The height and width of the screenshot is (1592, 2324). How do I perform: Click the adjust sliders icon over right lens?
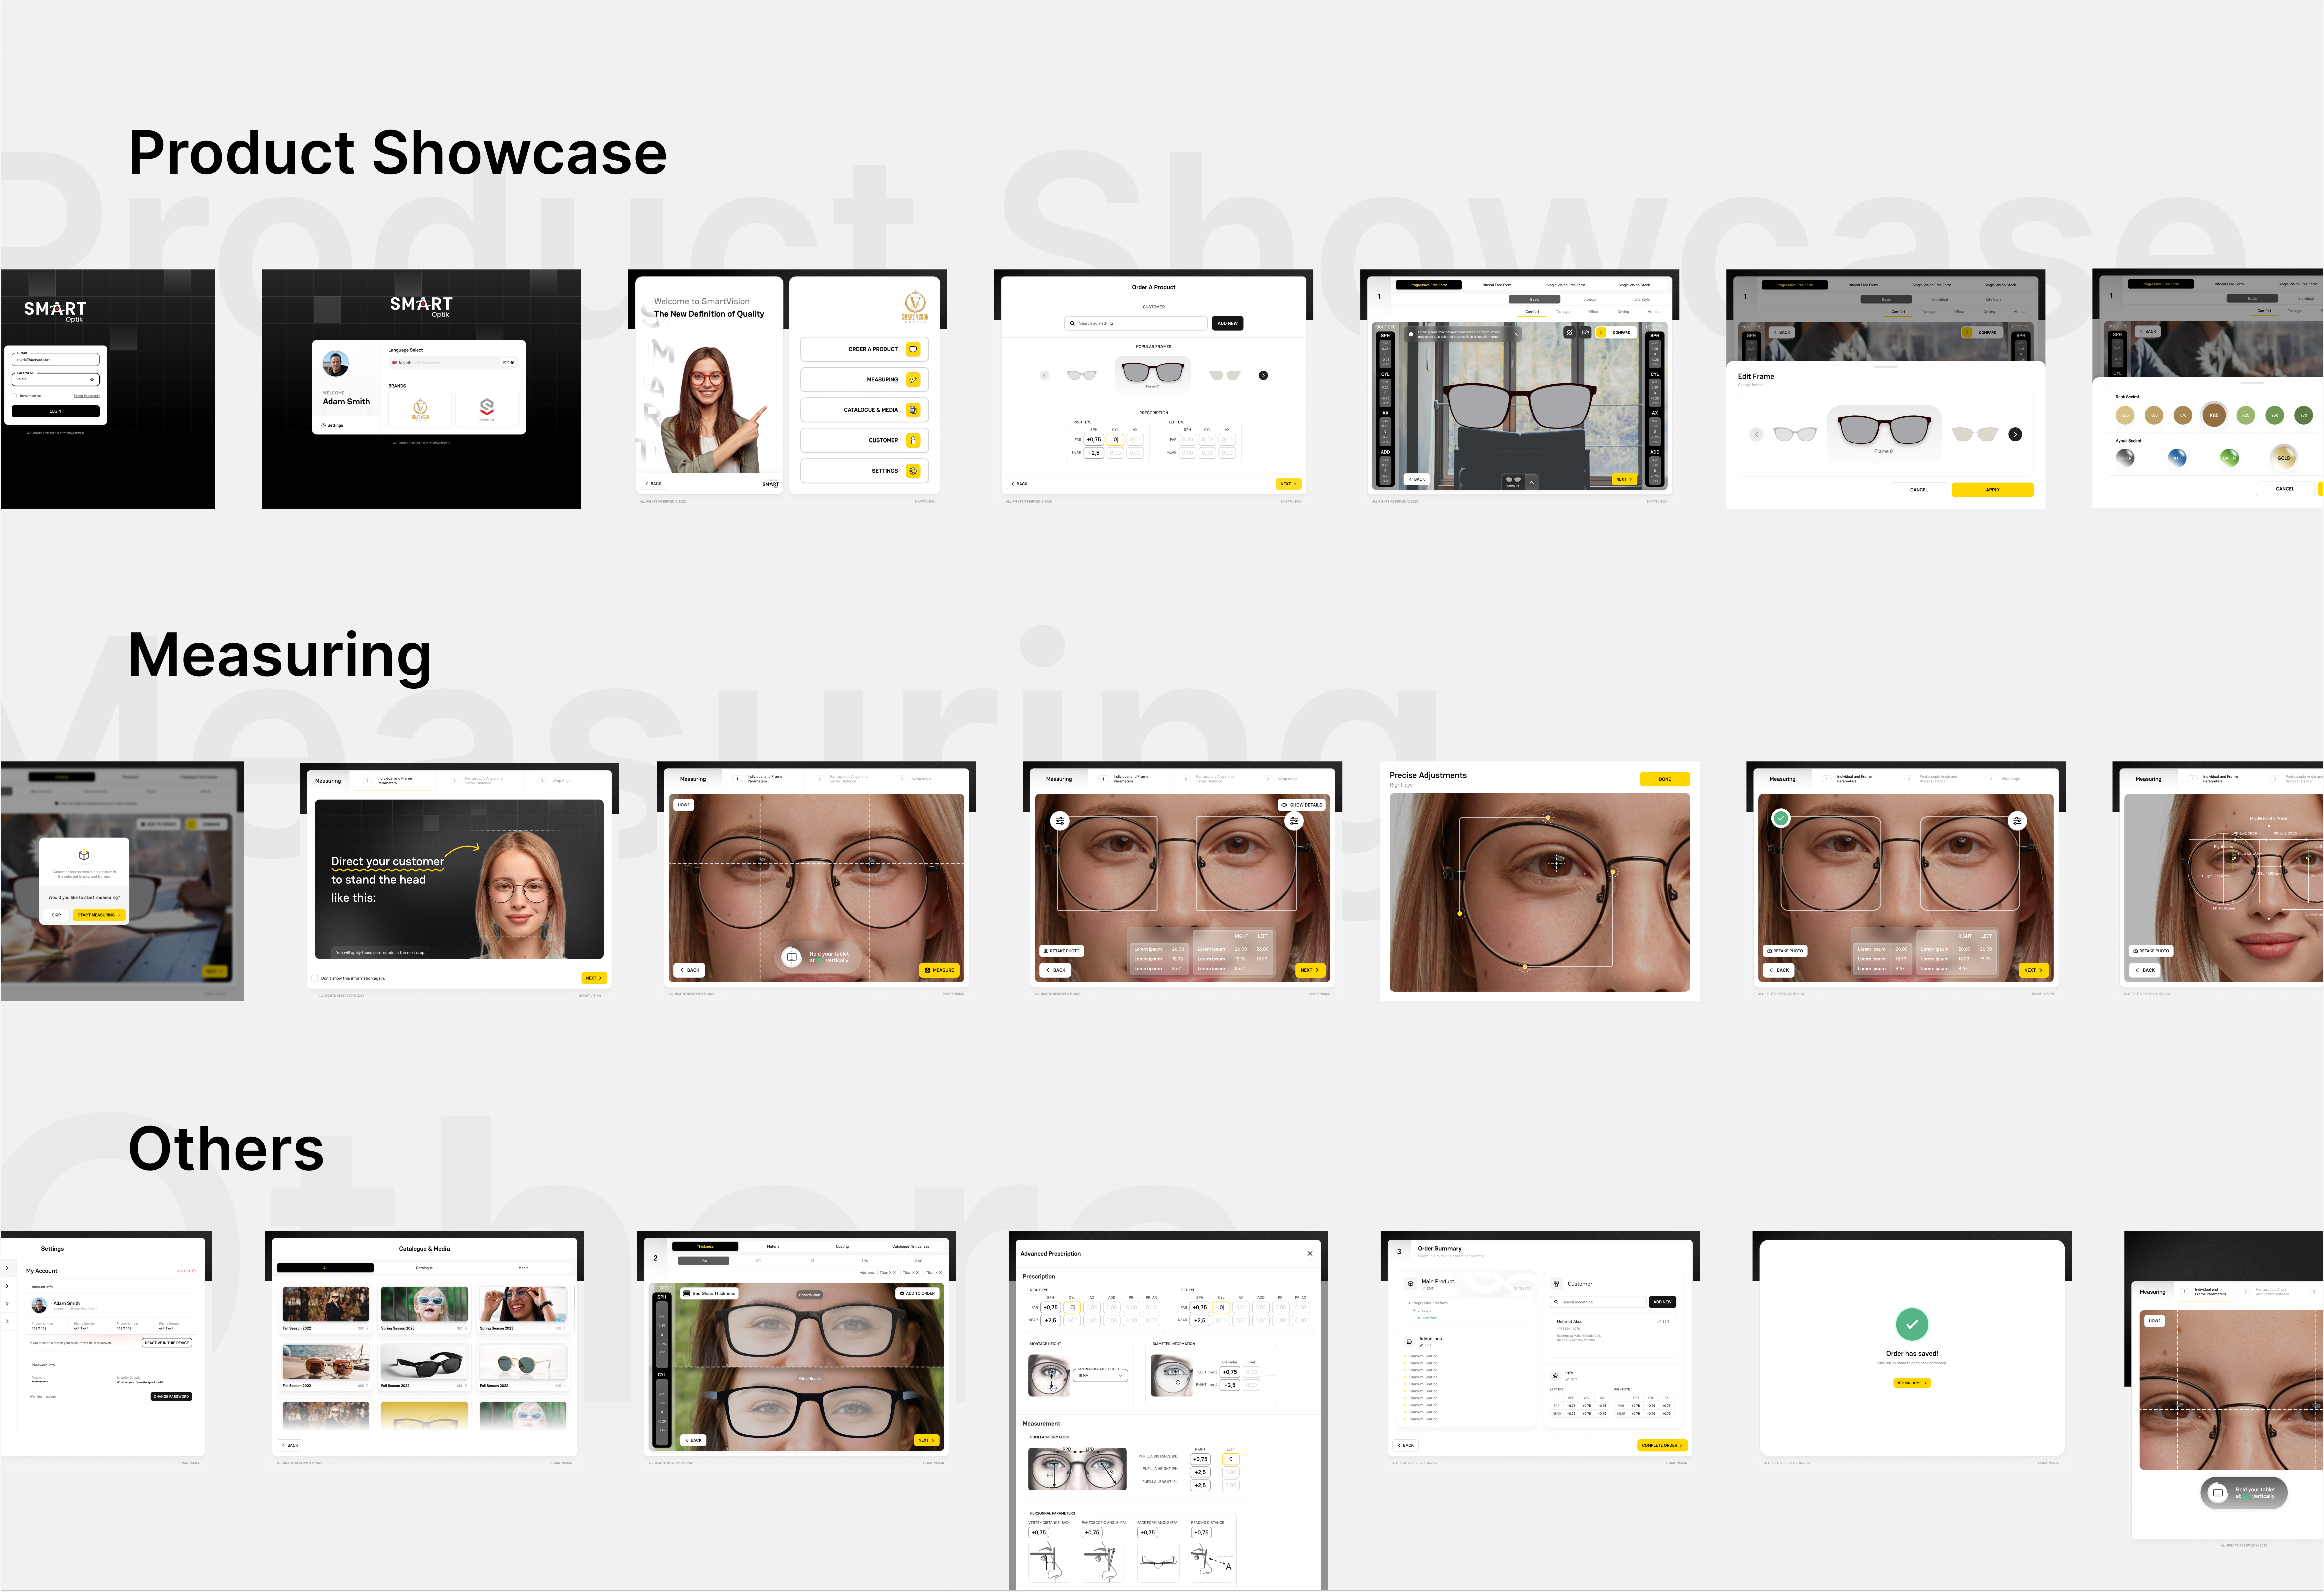[x=1294, y=821]
